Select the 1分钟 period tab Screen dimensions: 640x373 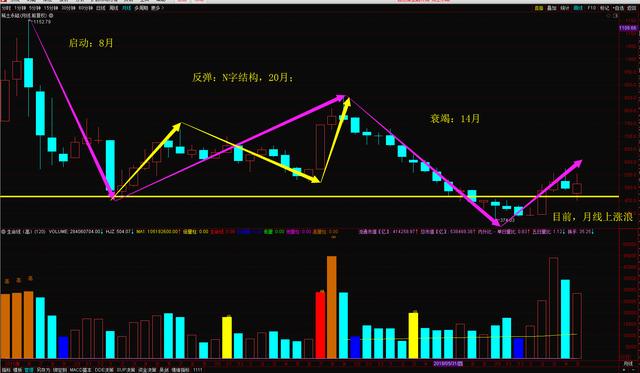point(20,8)
